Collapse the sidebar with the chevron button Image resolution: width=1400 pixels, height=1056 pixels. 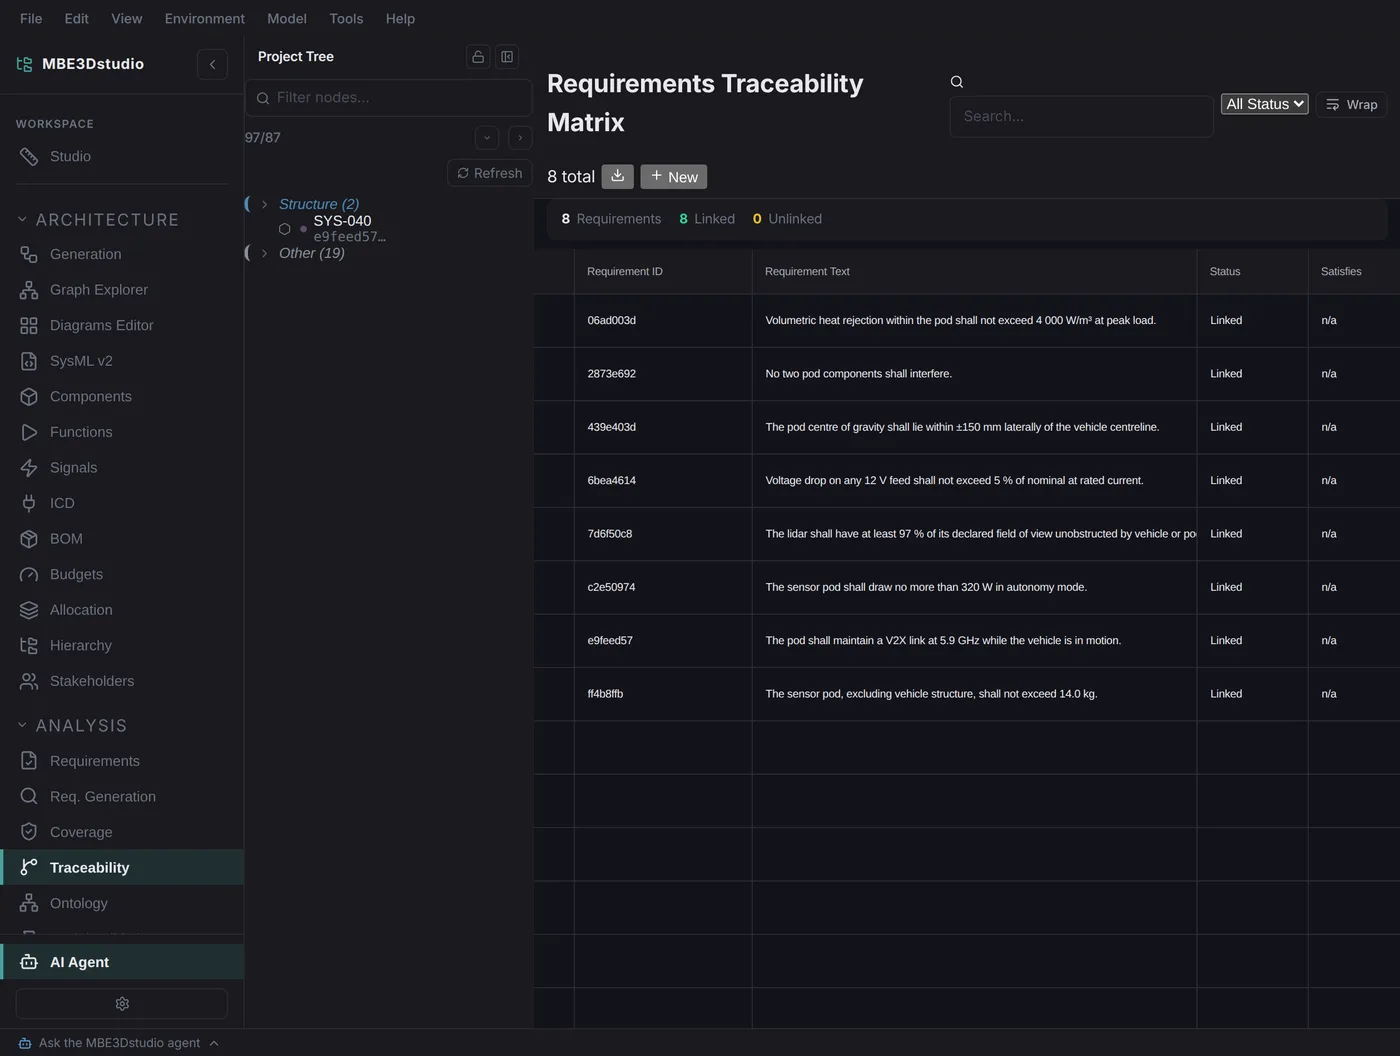[x=212, y=64]
